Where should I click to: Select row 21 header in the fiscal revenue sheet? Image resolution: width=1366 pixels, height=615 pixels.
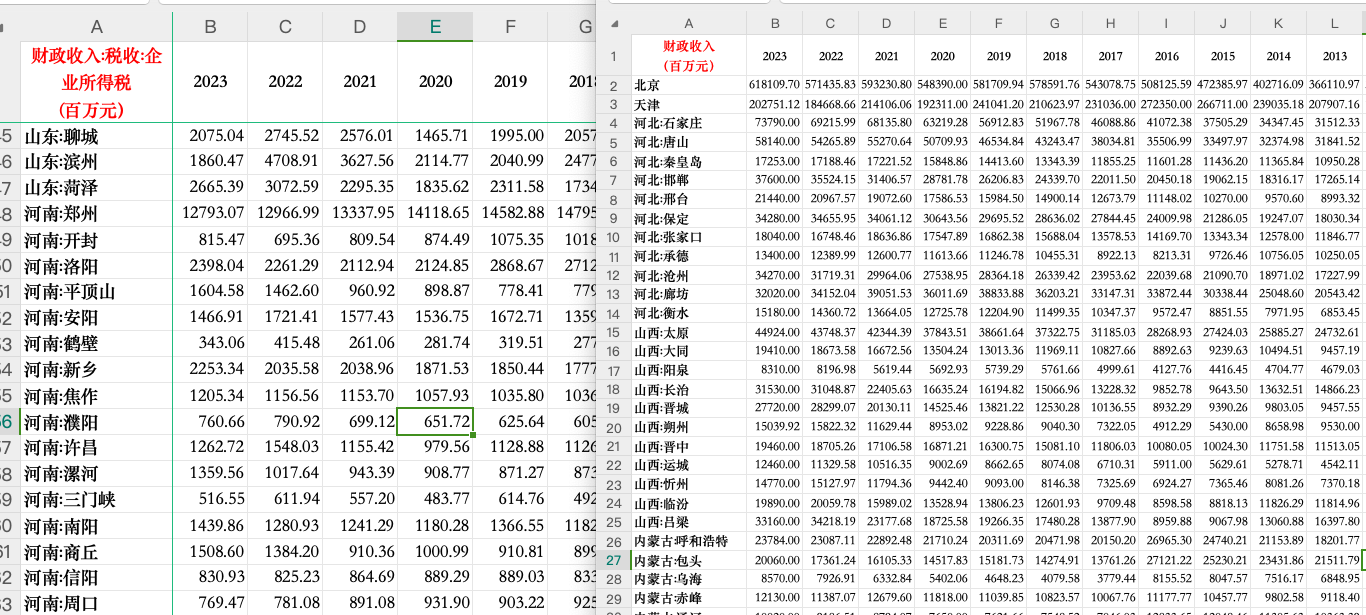(614, 447)
